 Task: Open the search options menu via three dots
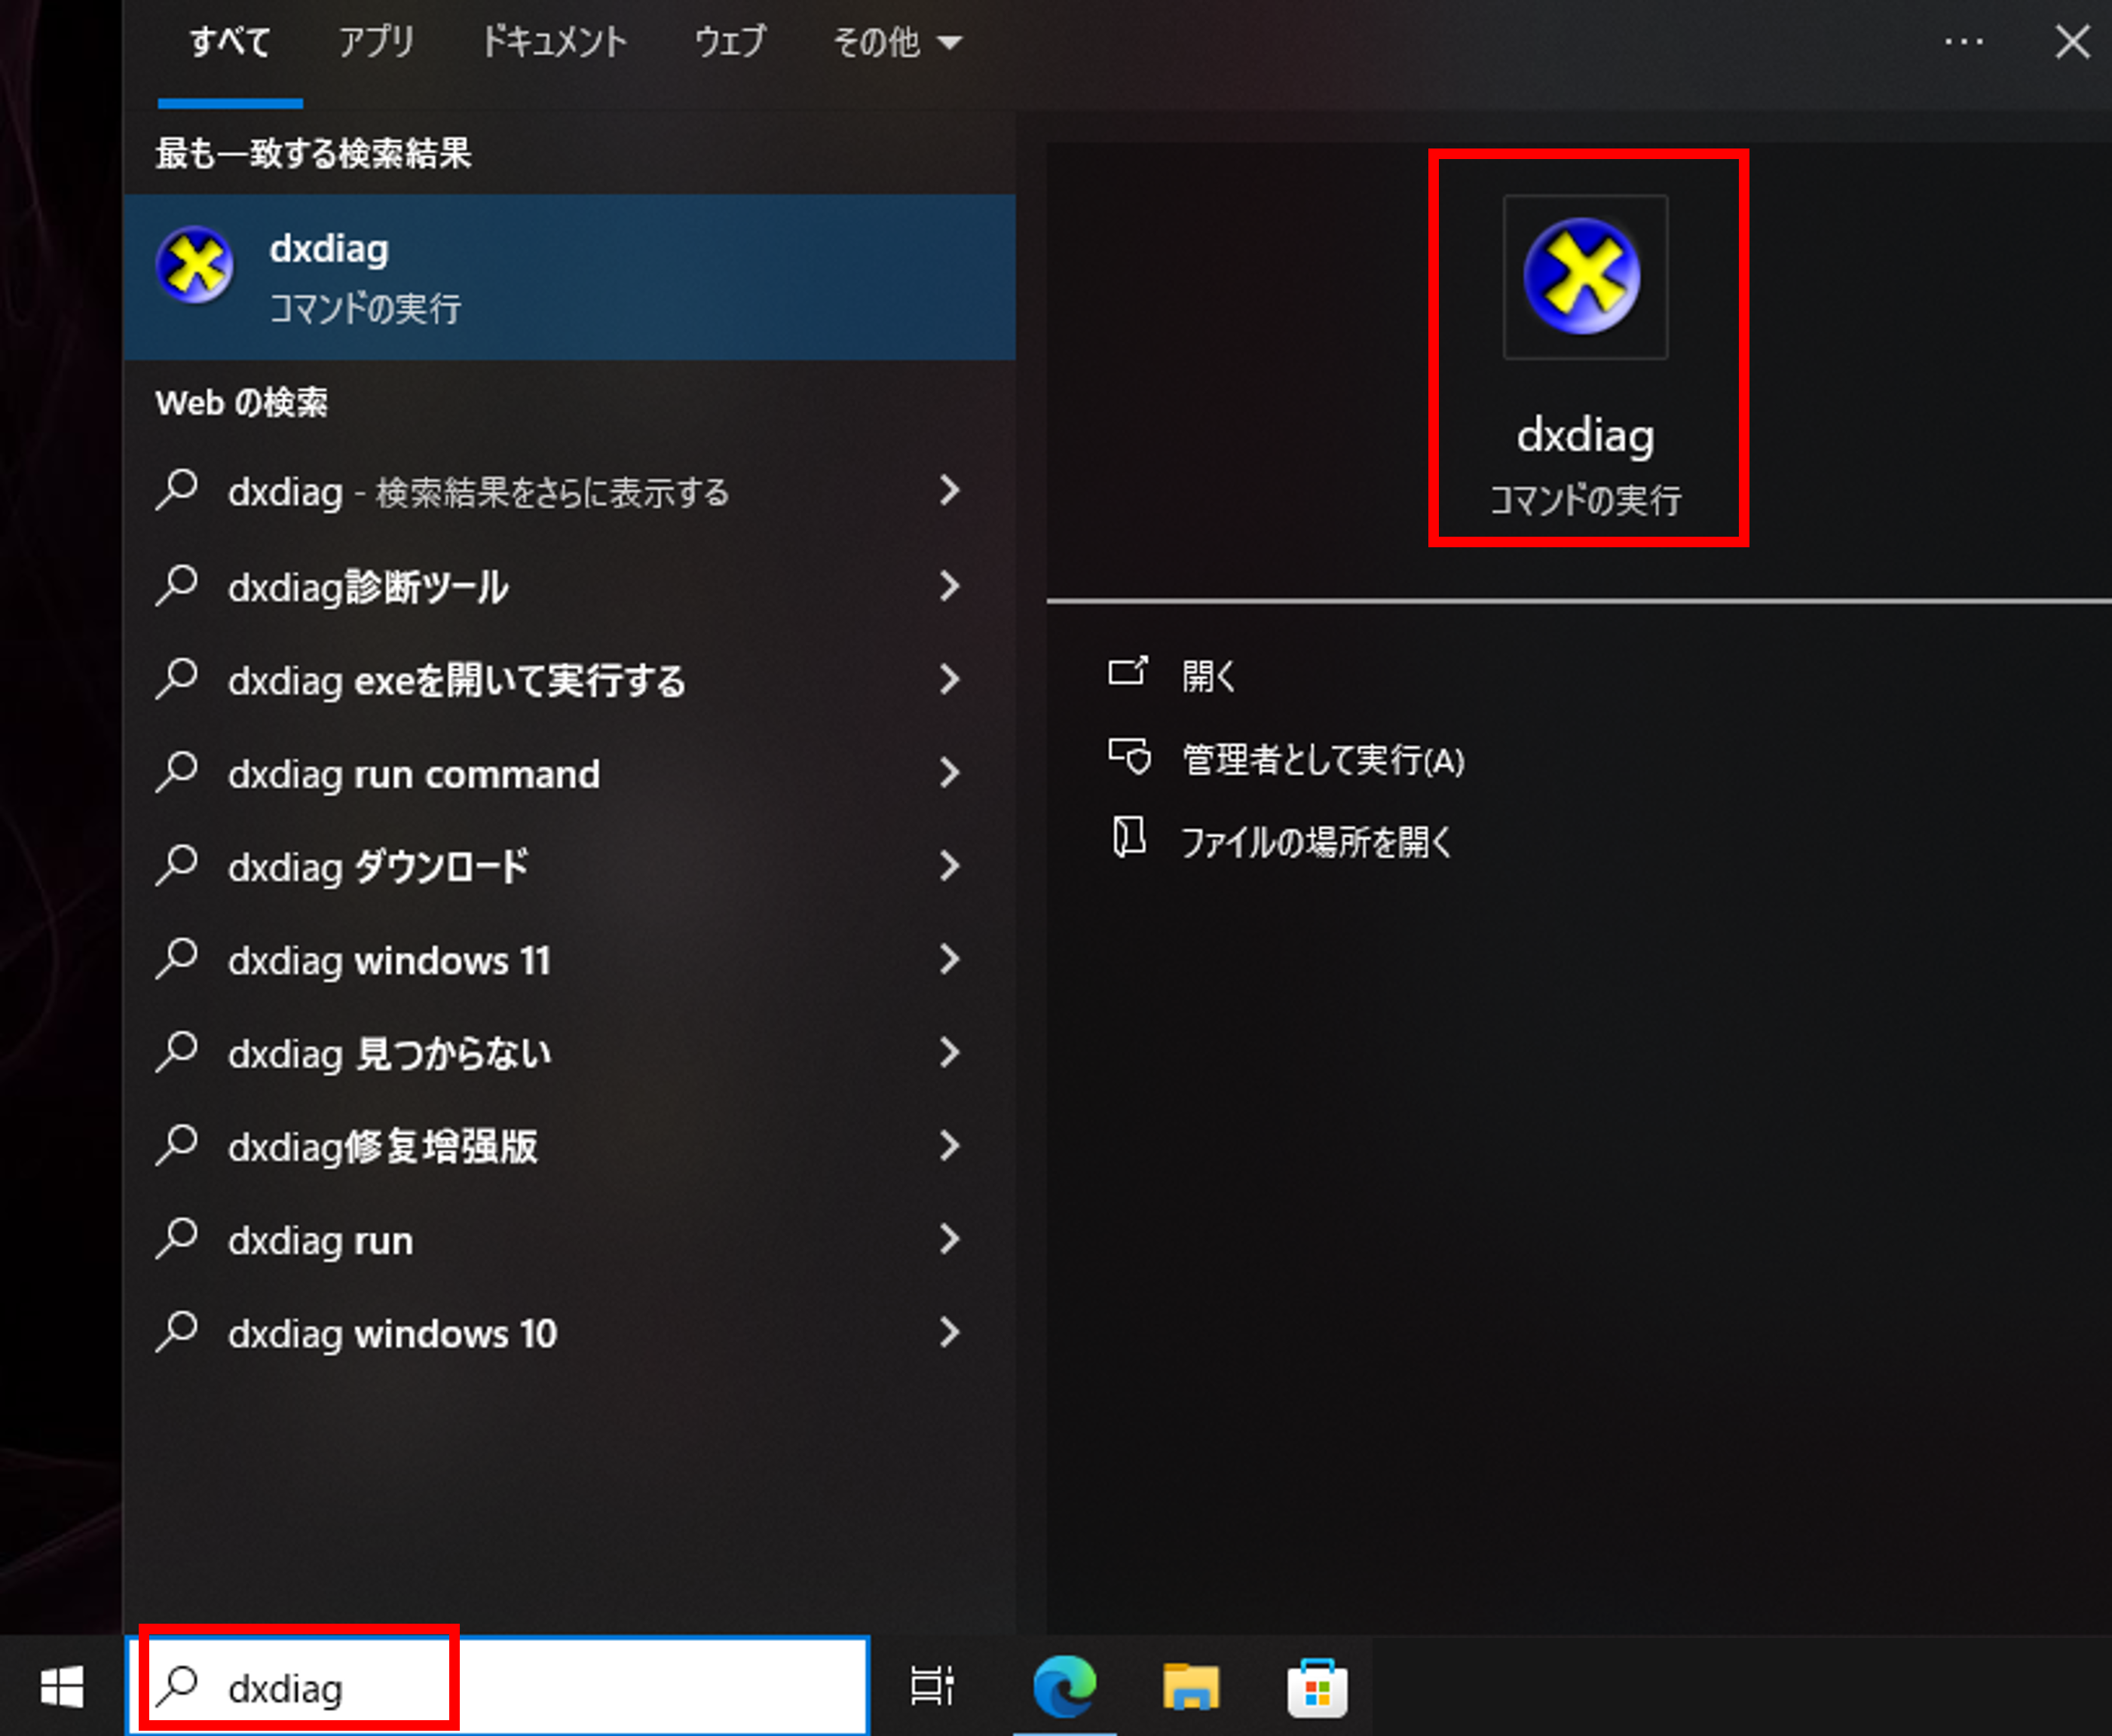point(1965,42)
